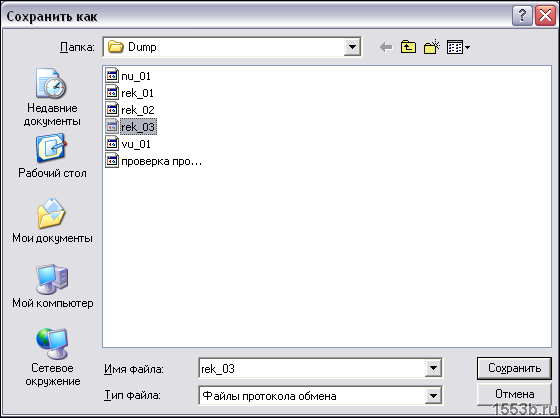Select file rek_02 in the list
560x418 pixels.
(x=130, y=110)
